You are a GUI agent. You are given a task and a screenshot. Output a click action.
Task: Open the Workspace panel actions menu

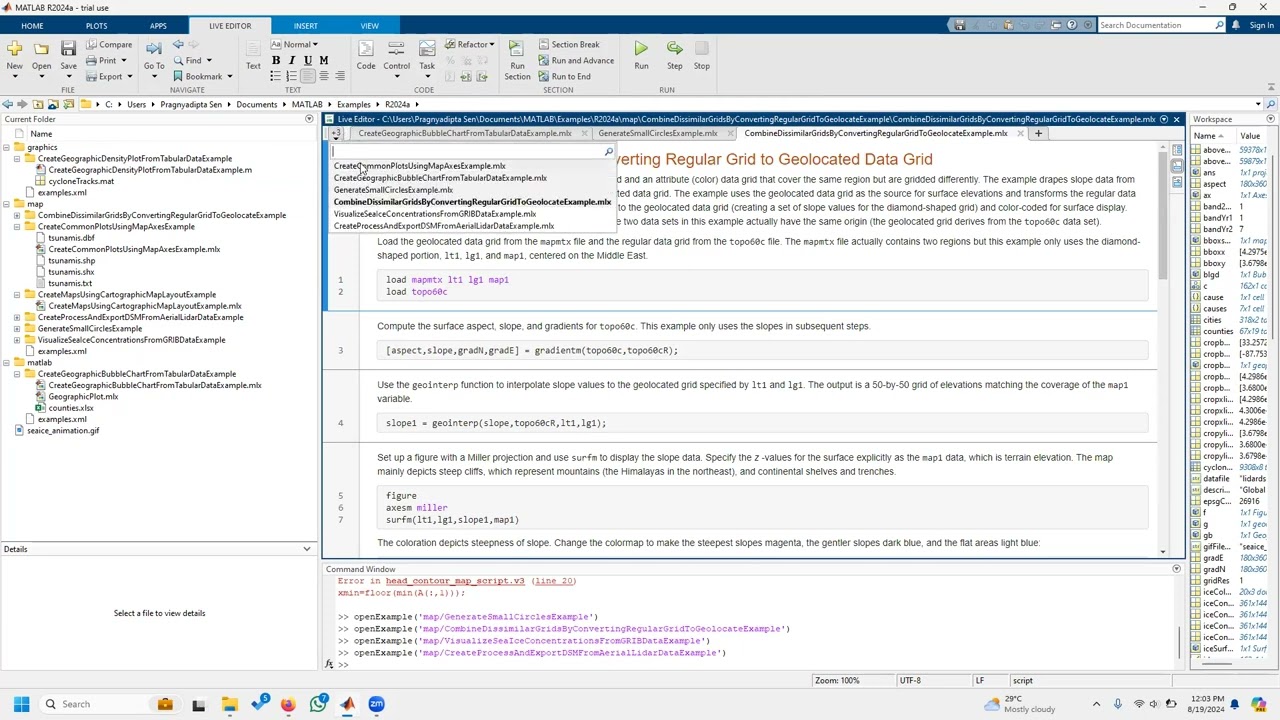[1270, 119]
